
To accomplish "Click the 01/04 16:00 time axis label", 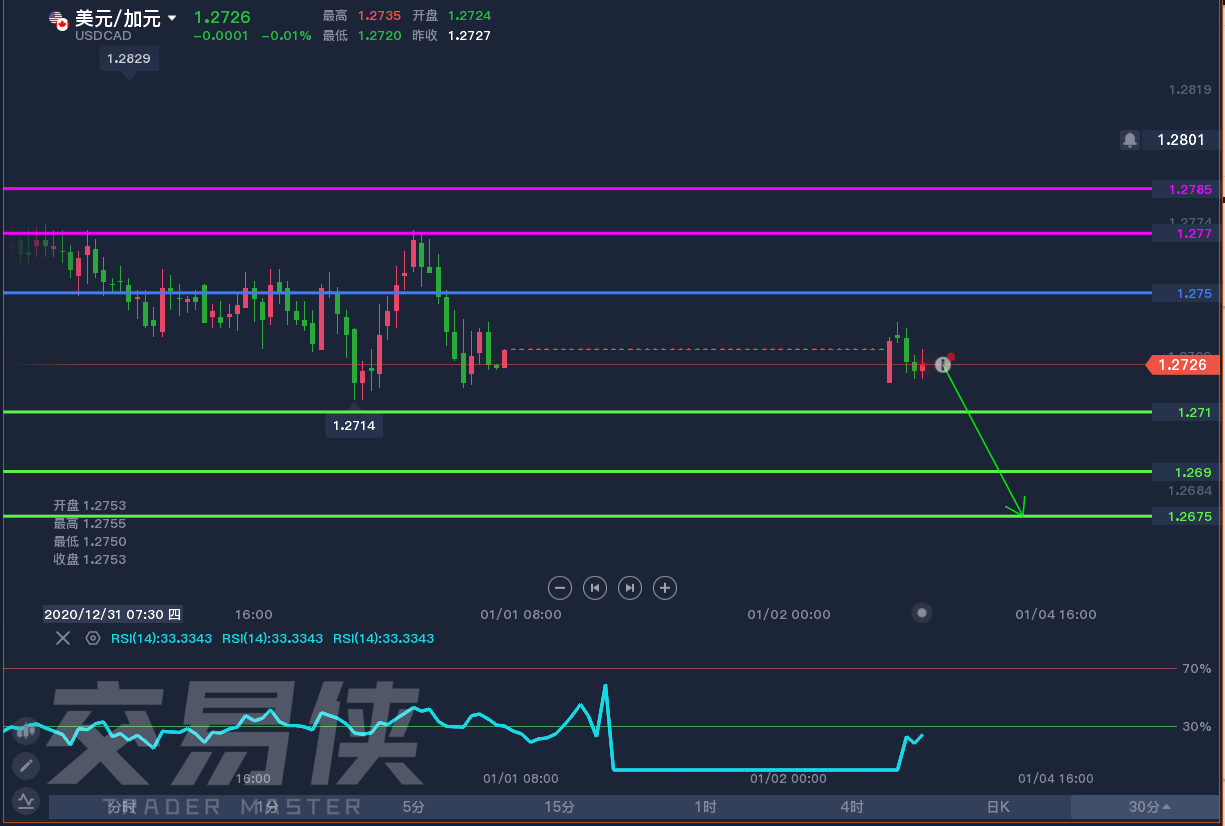I will 1056,614.
